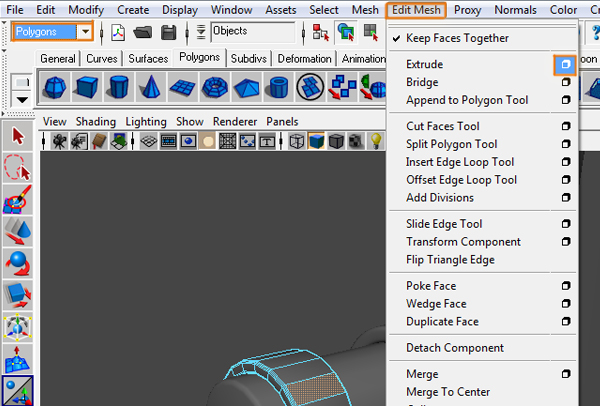
Task: Activate the Rotate tool
Action: [18, 264]
